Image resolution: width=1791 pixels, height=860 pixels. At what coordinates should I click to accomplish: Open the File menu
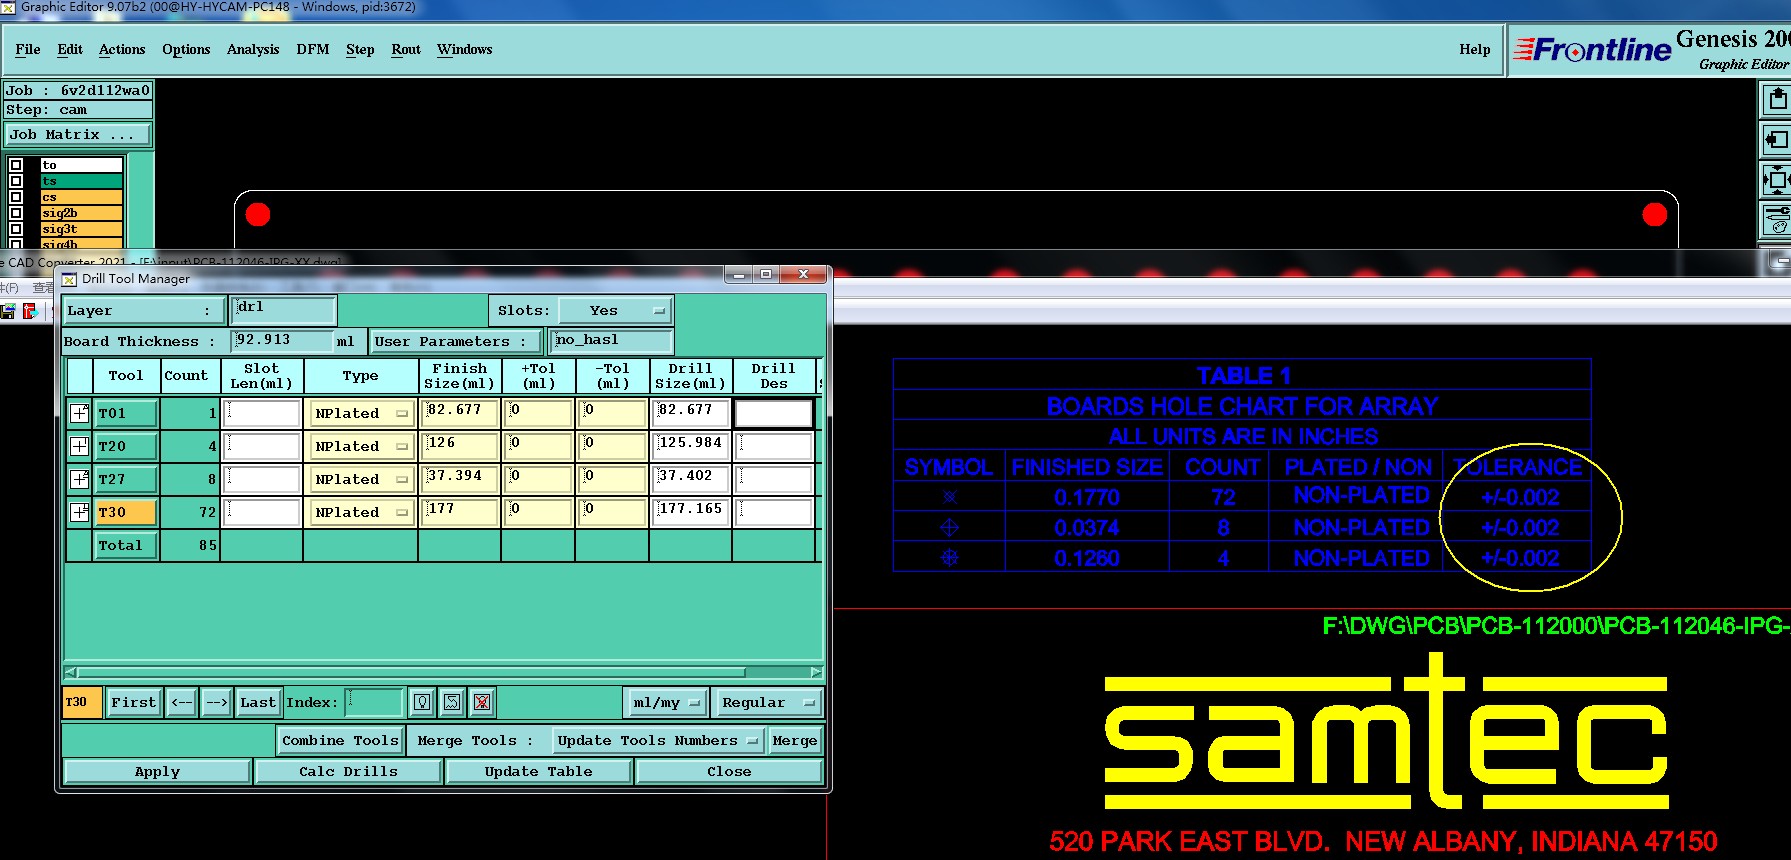pos(28,49)
